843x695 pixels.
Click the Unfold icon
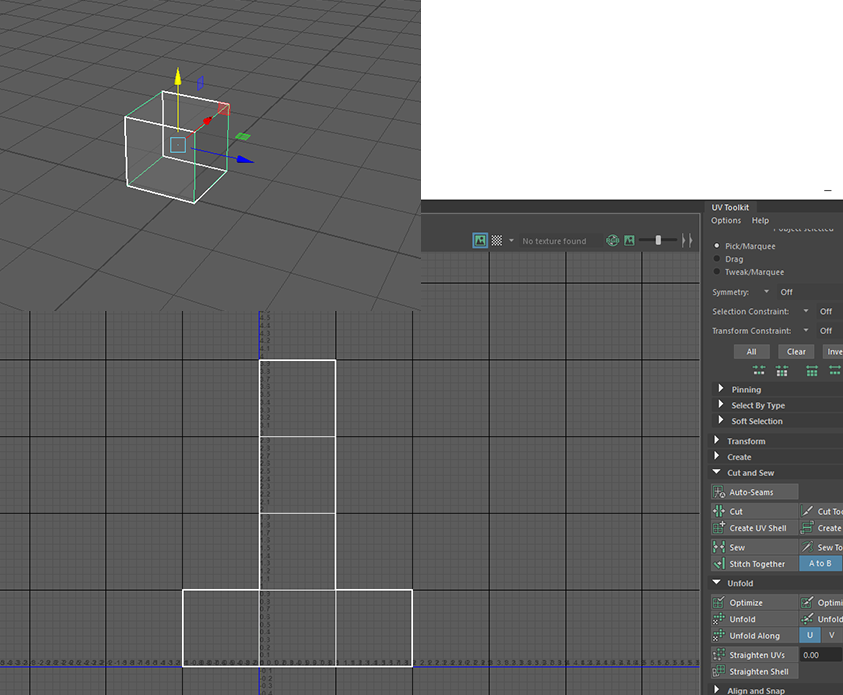pyautogui.click(x=719, y=619)
